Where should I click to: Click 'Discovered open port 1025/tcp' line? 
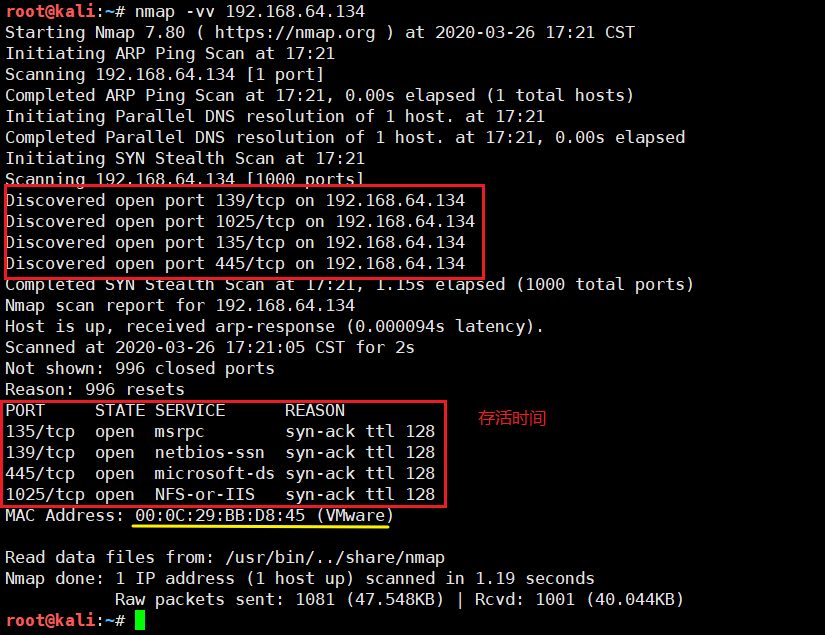coord(240,222)
